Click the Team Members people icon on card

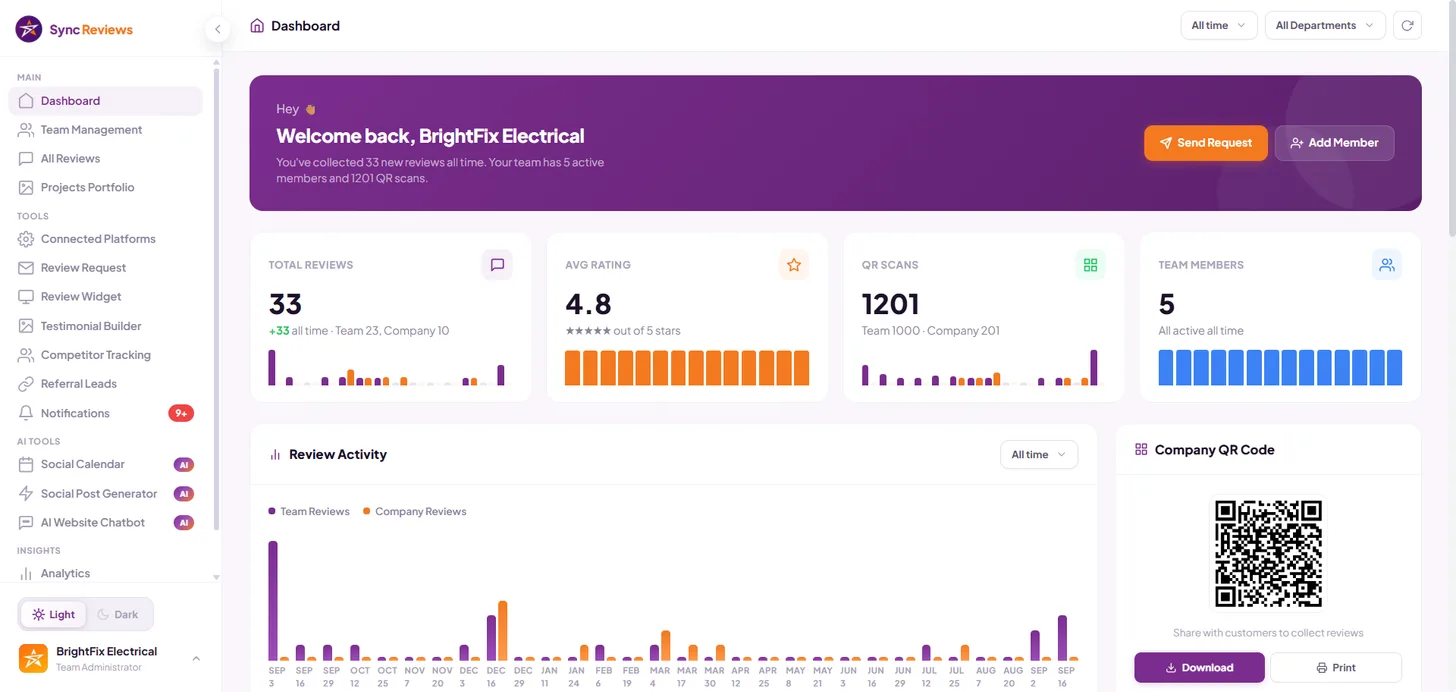(1387, 265)
